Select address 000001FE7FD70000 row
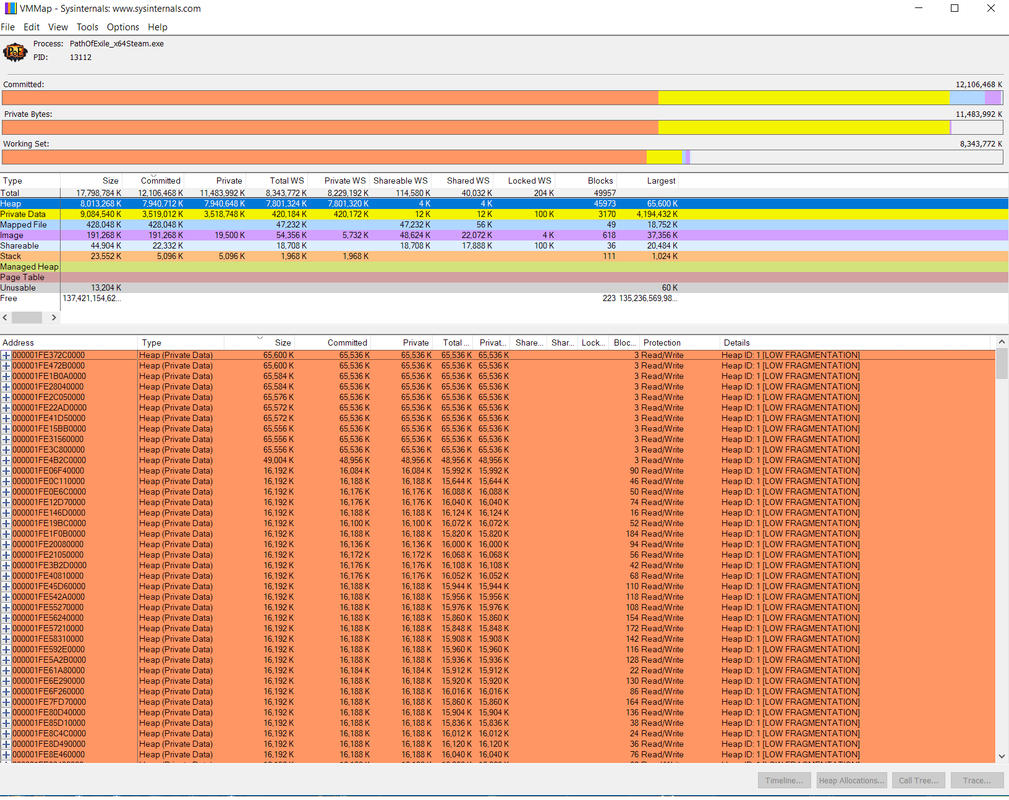Viewport: 1009px width, 800px height. tap(497, 702)
